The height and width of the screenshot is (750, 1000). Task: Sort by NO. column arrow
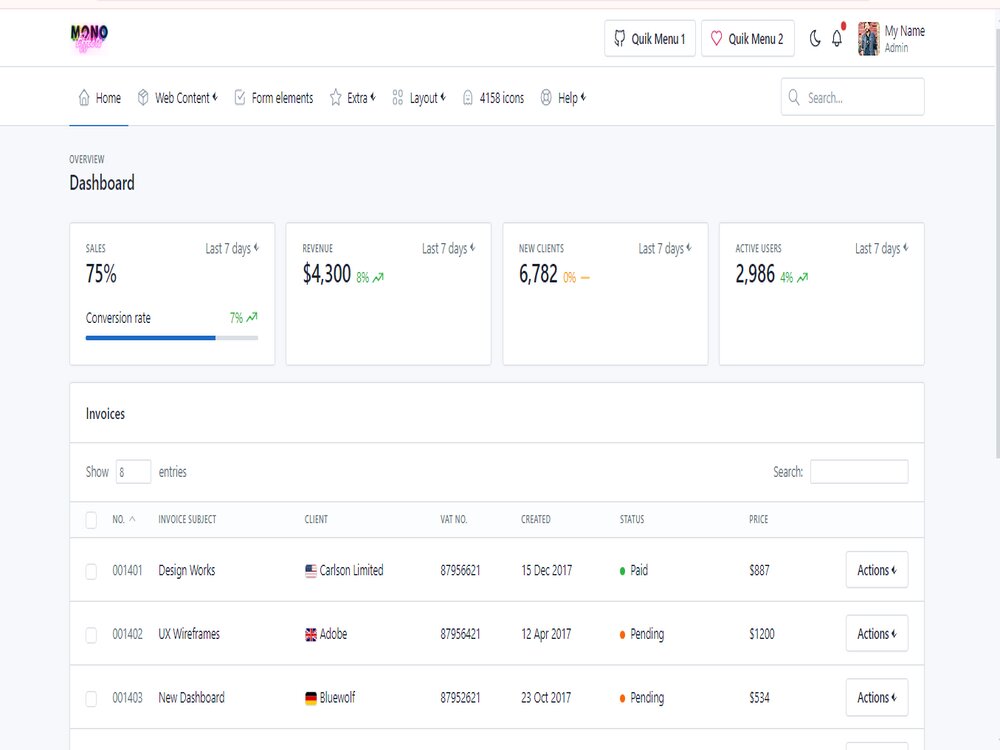click(x=132, y=519)
